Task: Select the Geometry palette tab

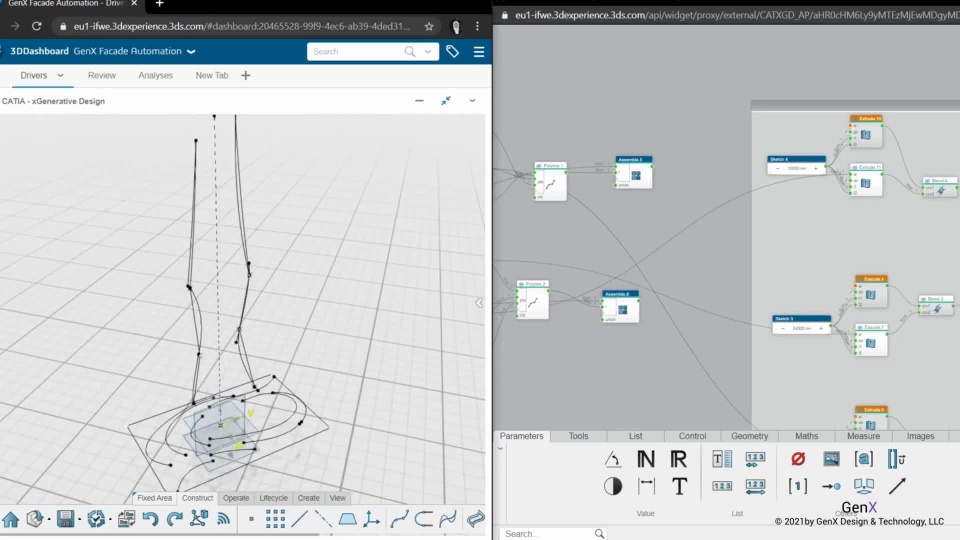Action: pyautogui.click(x=749, y=436)
